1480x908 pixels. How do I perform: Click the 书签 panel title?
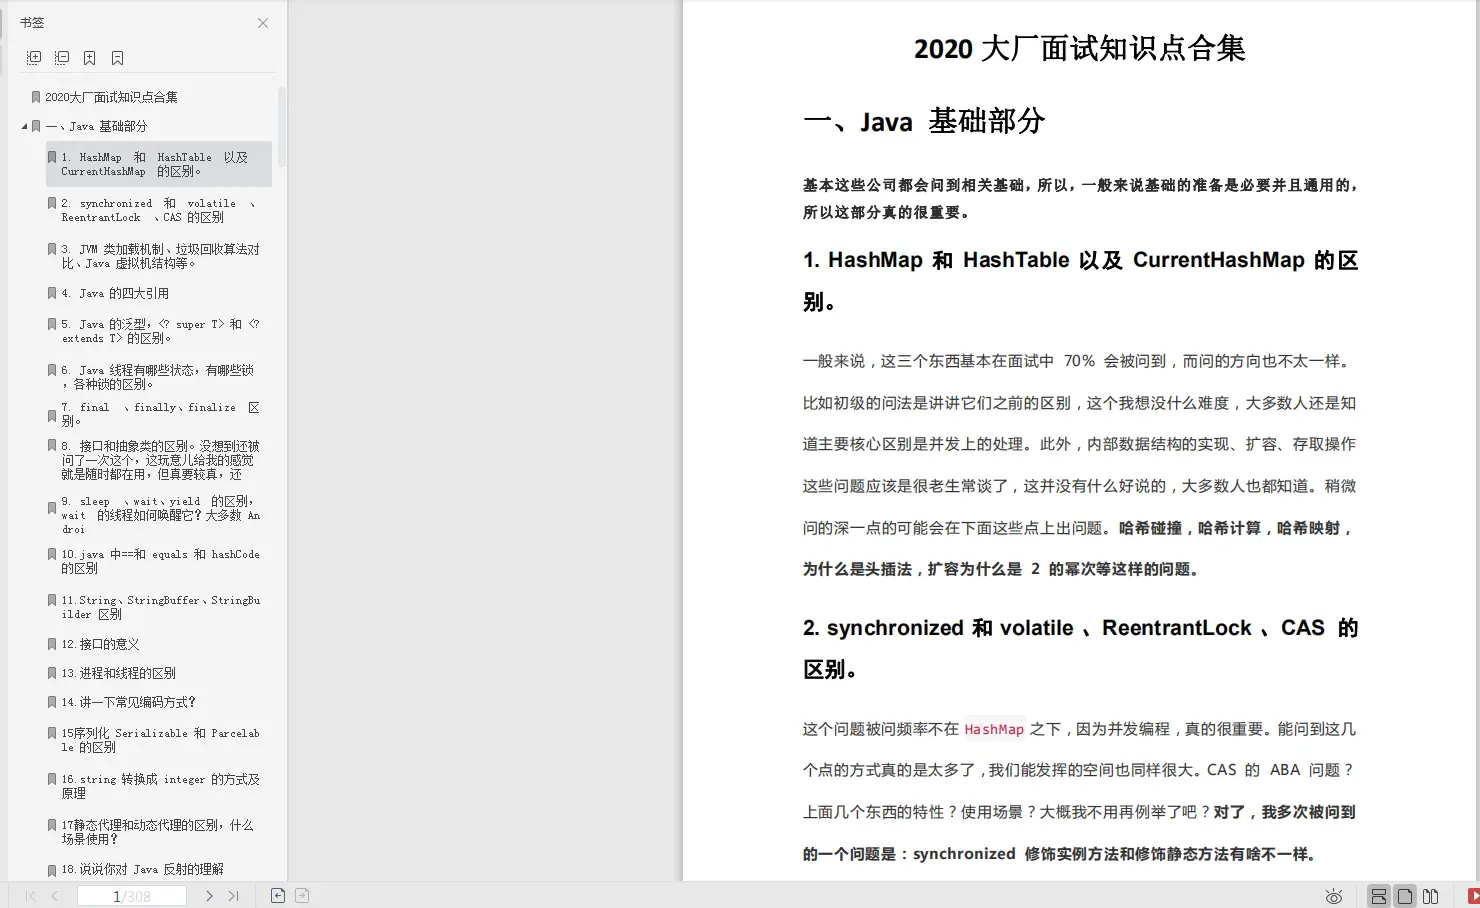pyautogui.click(x=32, y=22)
